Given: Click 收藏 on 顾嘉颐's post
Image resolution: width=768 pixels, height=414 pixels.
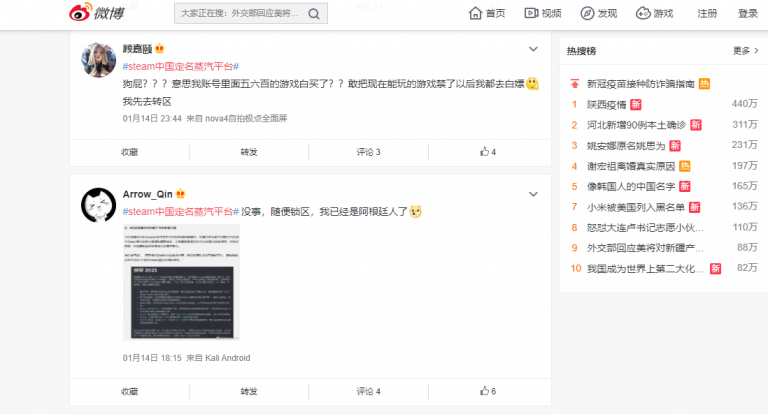Looking at the screenshot, I should (x=129, y=152).
